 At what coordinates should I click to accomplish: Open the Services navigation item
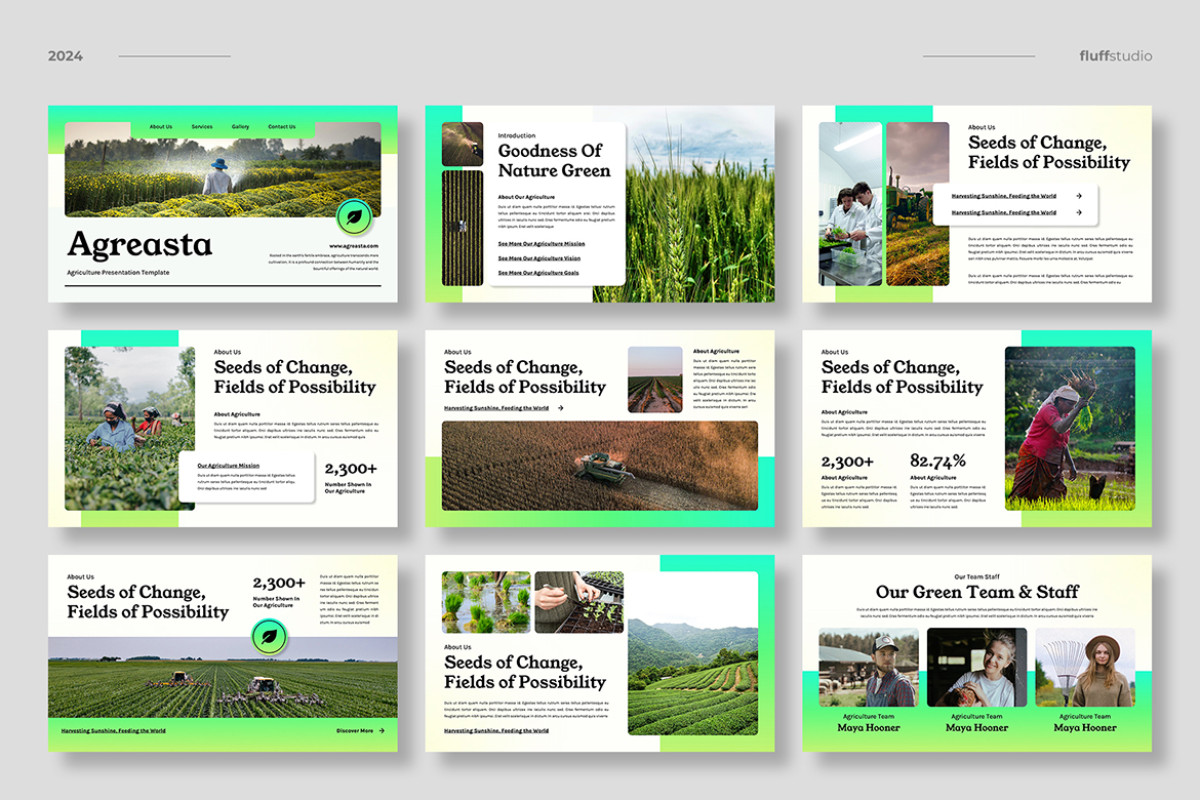[x=203, y=127]
